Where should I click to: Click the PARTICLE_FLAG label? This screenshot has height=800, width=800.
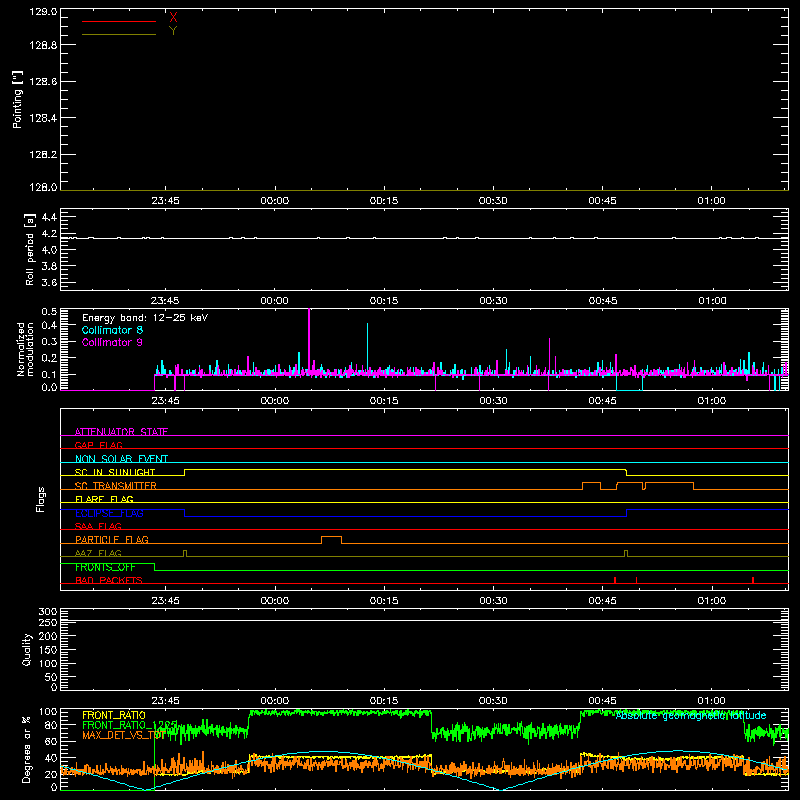click(112, 539)
